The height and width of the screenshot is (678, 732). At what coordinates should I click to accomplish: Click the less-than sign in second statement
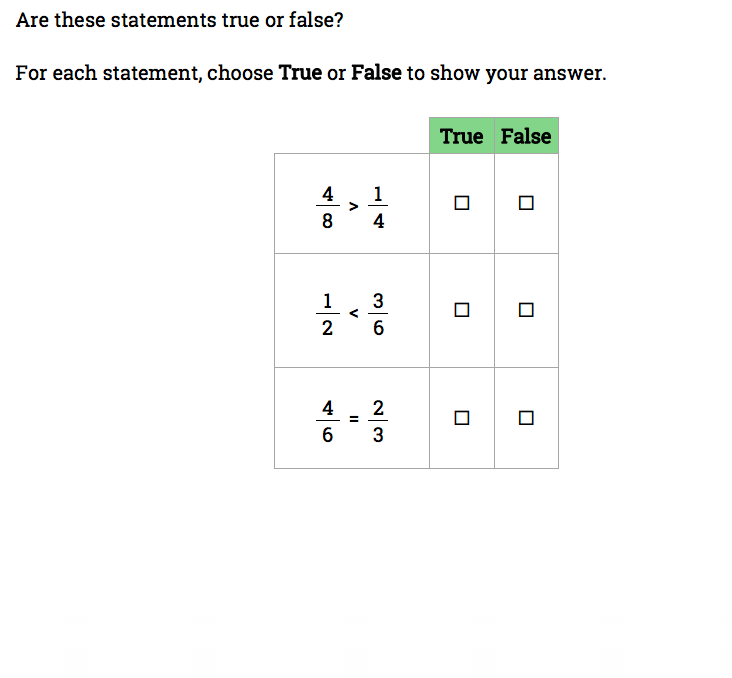point(353,313)
